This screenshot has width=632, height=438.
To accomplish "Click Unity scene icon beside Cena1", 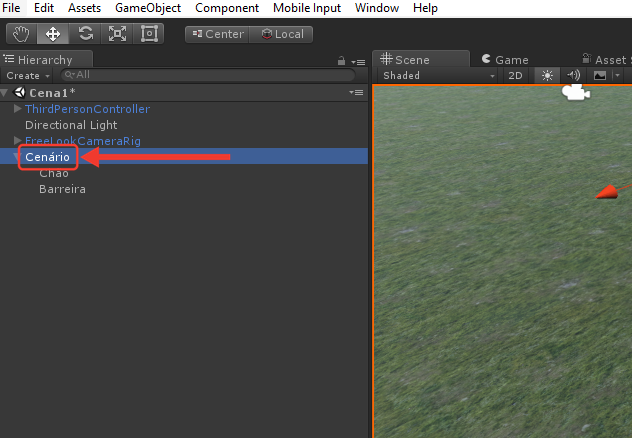I will [x=19, y=93].
